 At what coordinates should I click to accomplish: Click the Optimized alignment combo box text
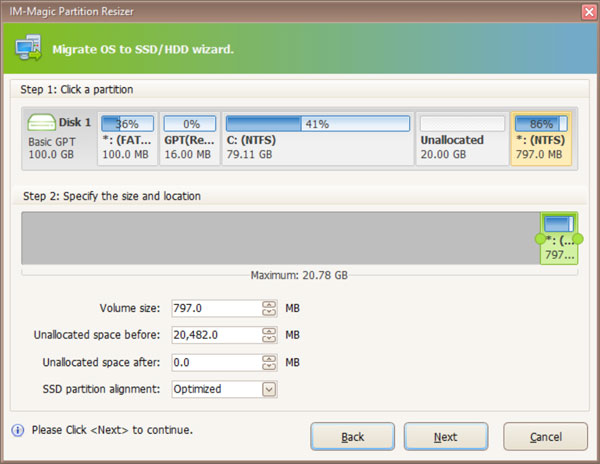[x=197, y=389]
